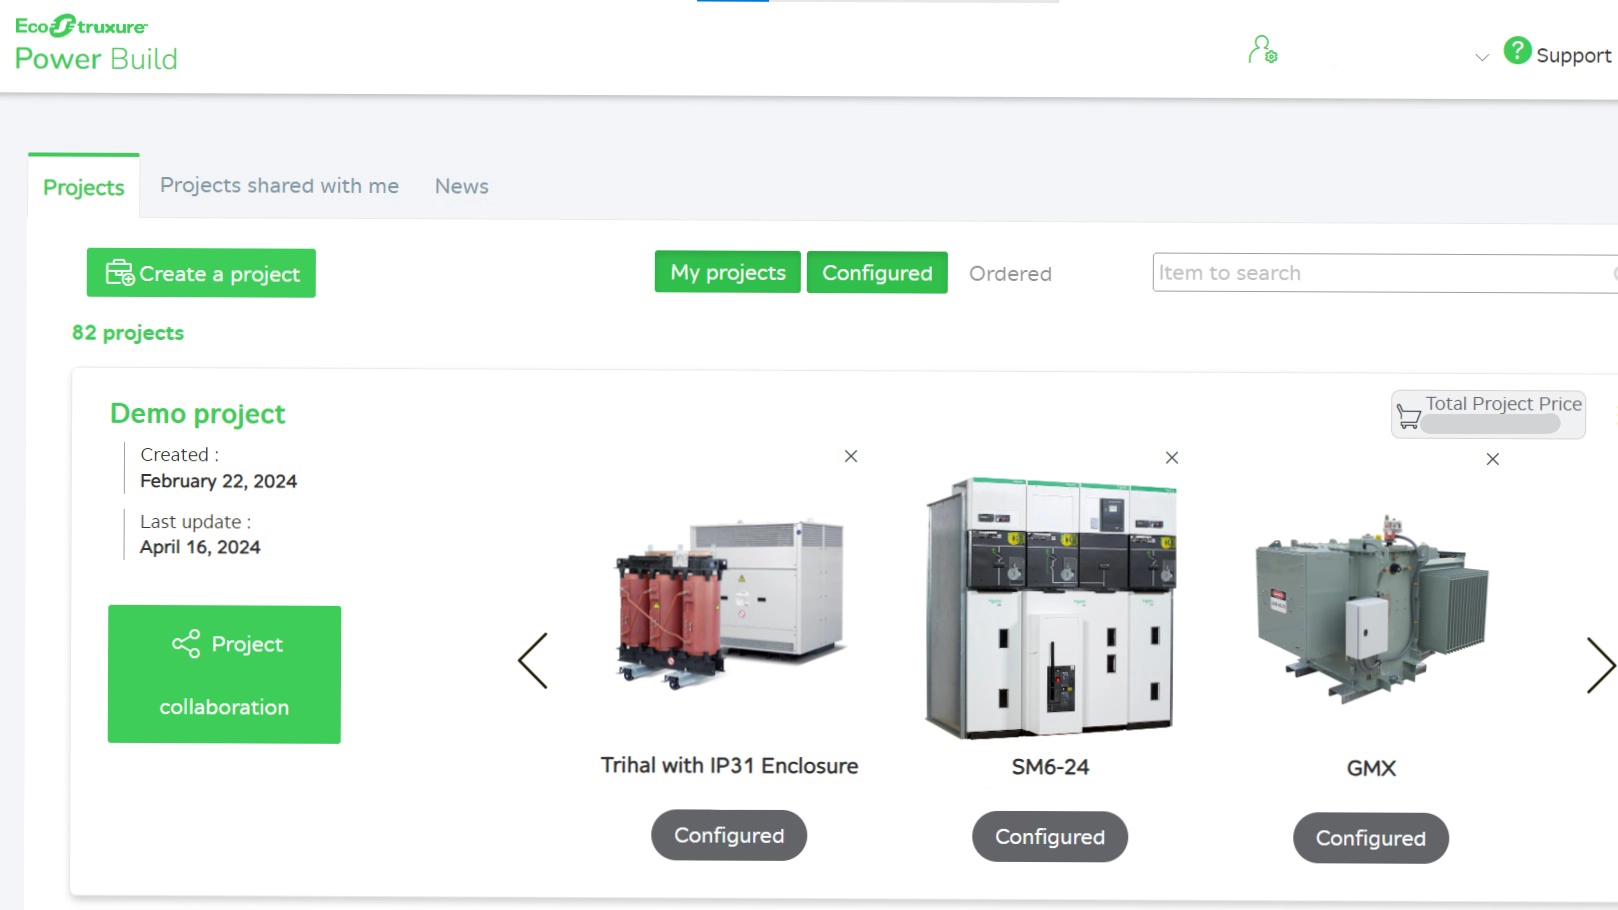This screenshot has width=1618, height=910.
Task: Expand the account dropdown chevron
Action: click(1482, 57)
